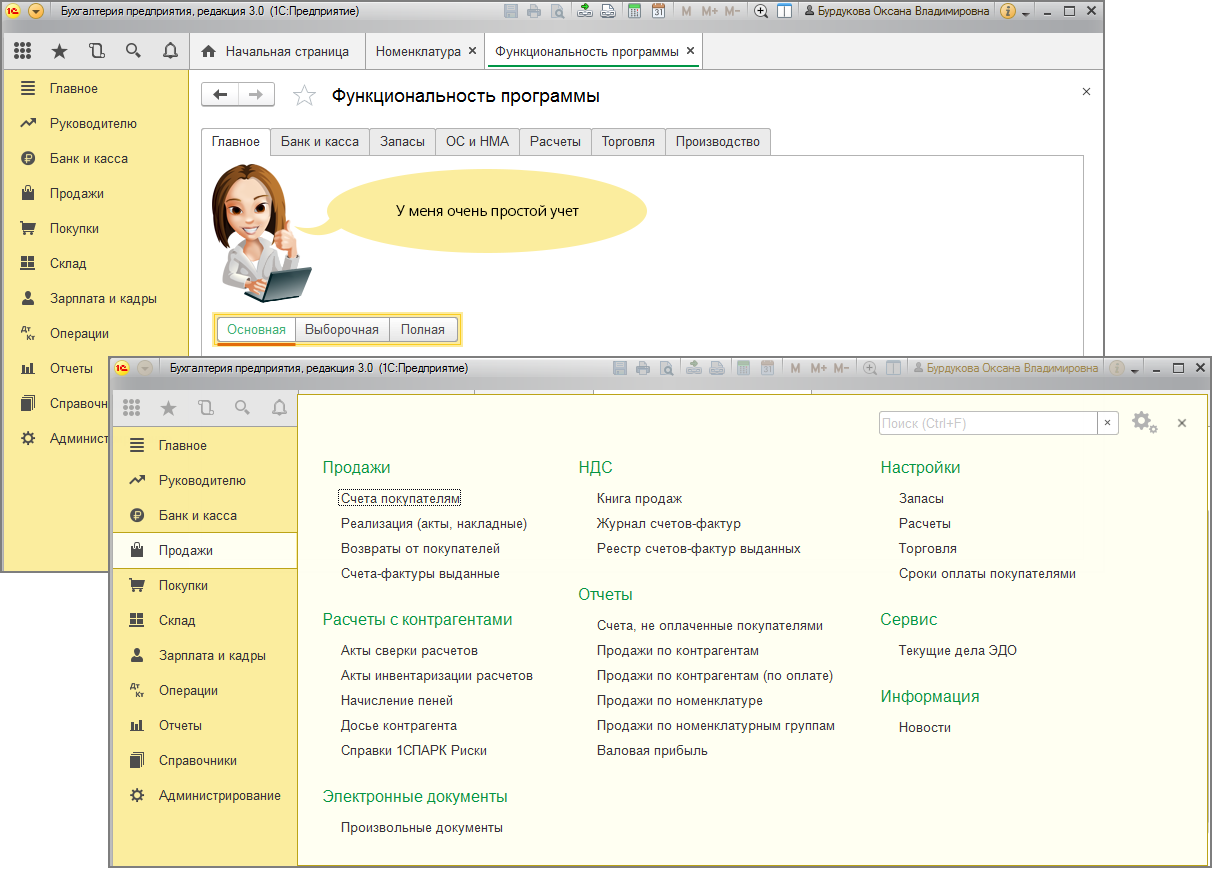
Task: Open Начальная страница tab
Action: (x=276, y=51)
